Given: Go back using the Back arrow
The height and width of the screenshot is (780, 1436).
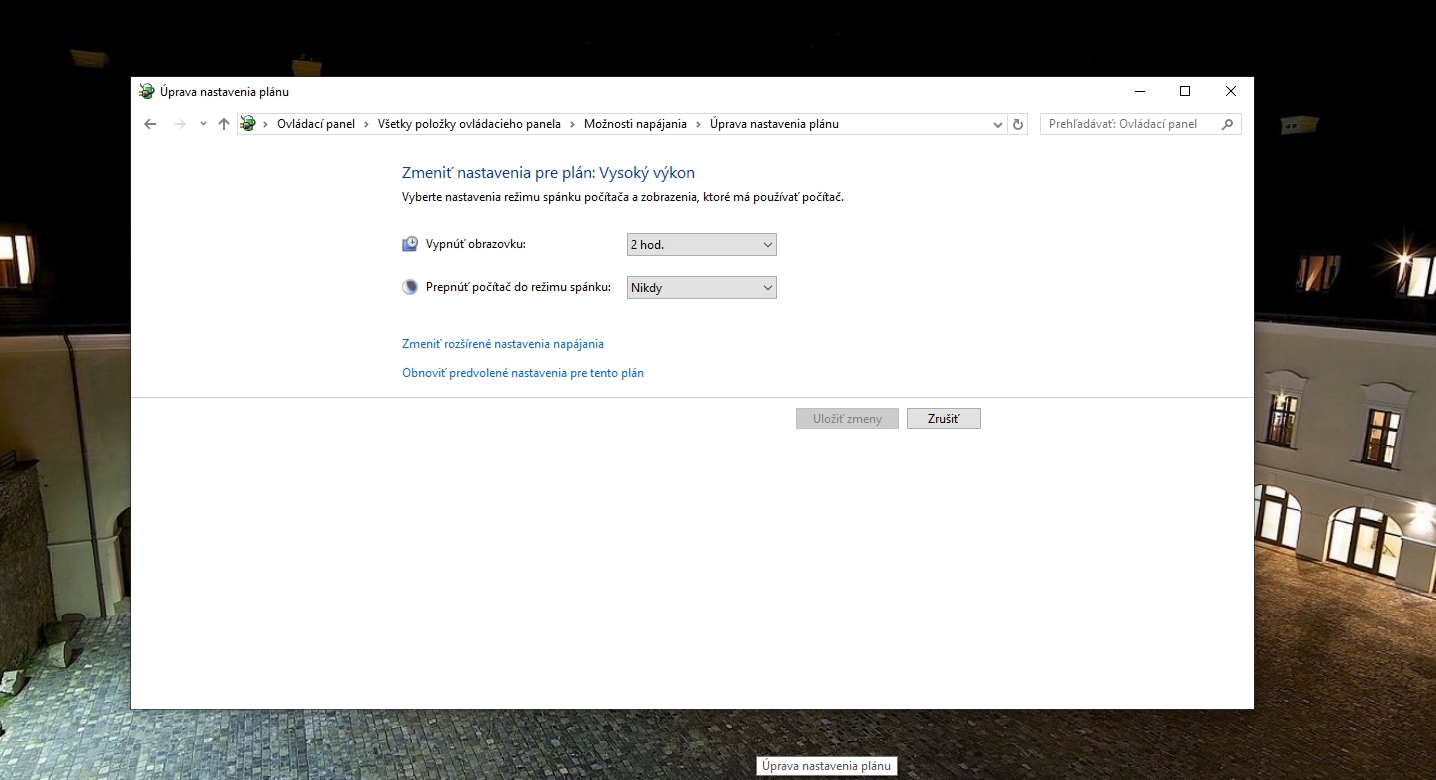Looking at the screenshot, I should [x=150, y=124].
